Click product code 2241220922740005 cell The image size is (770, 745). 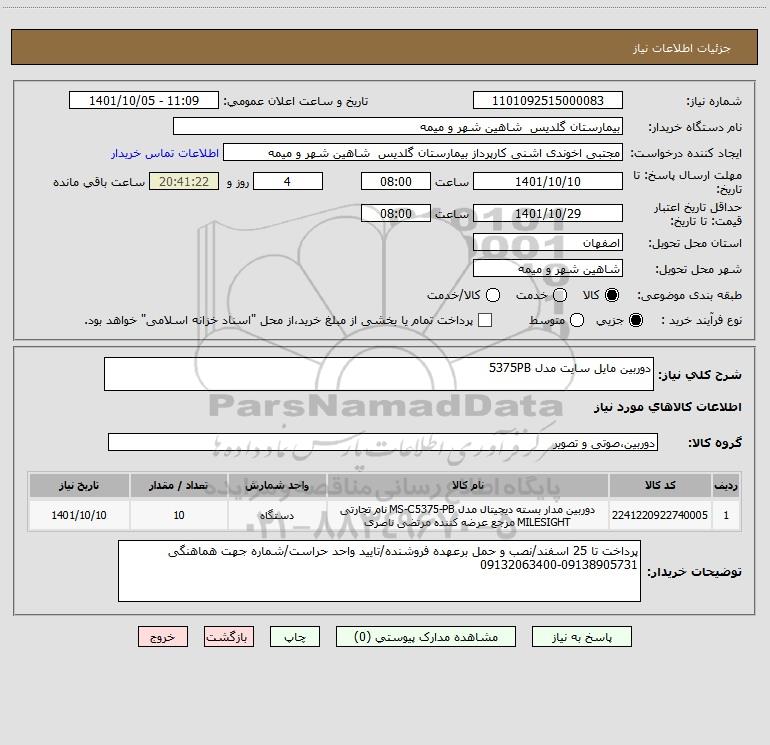(660, 515)
